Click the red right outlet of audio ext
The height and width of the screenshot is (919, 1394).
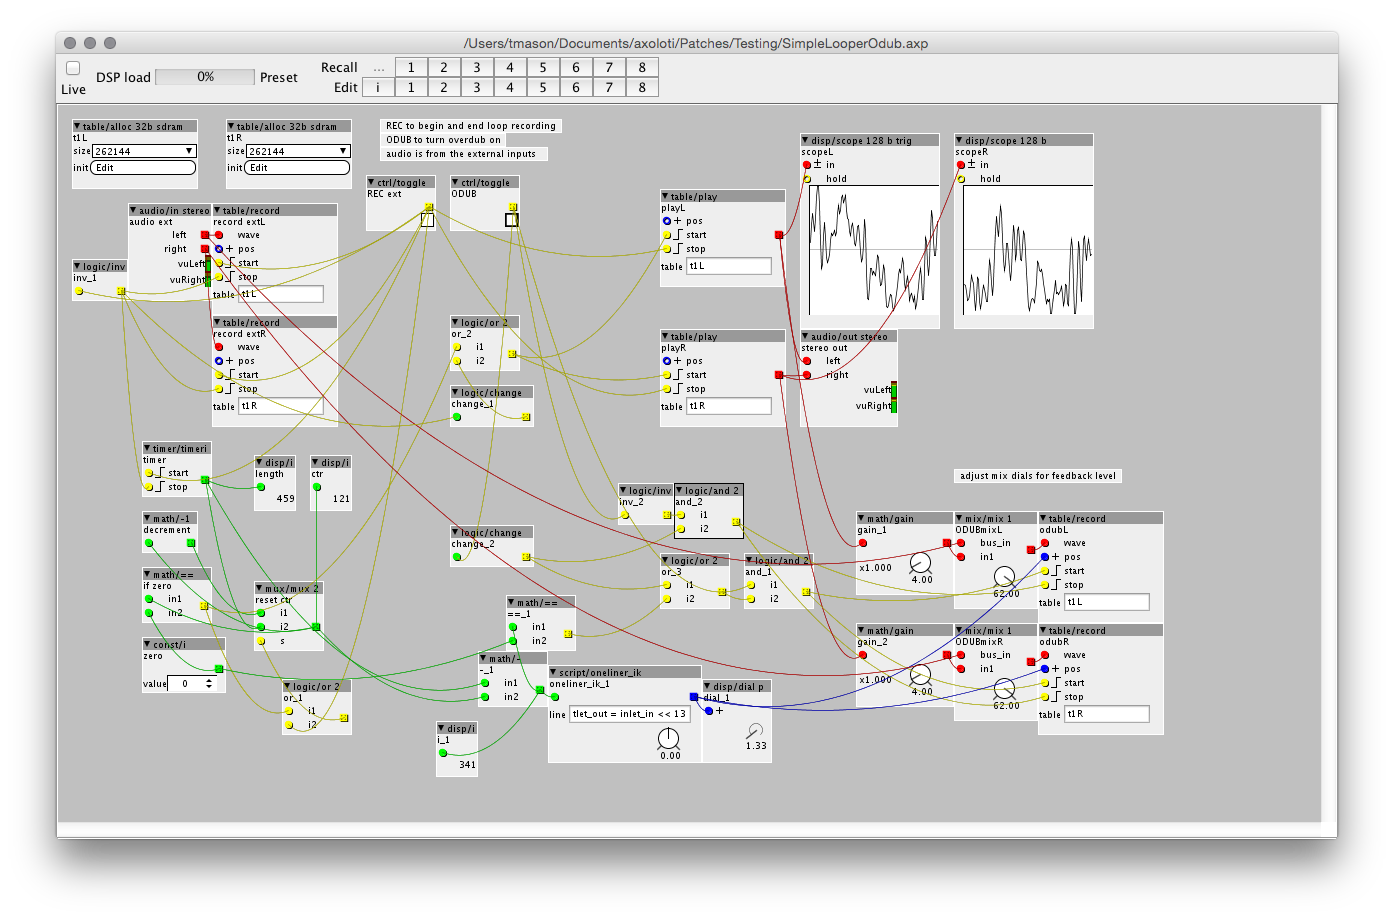[x=205, y=249]
